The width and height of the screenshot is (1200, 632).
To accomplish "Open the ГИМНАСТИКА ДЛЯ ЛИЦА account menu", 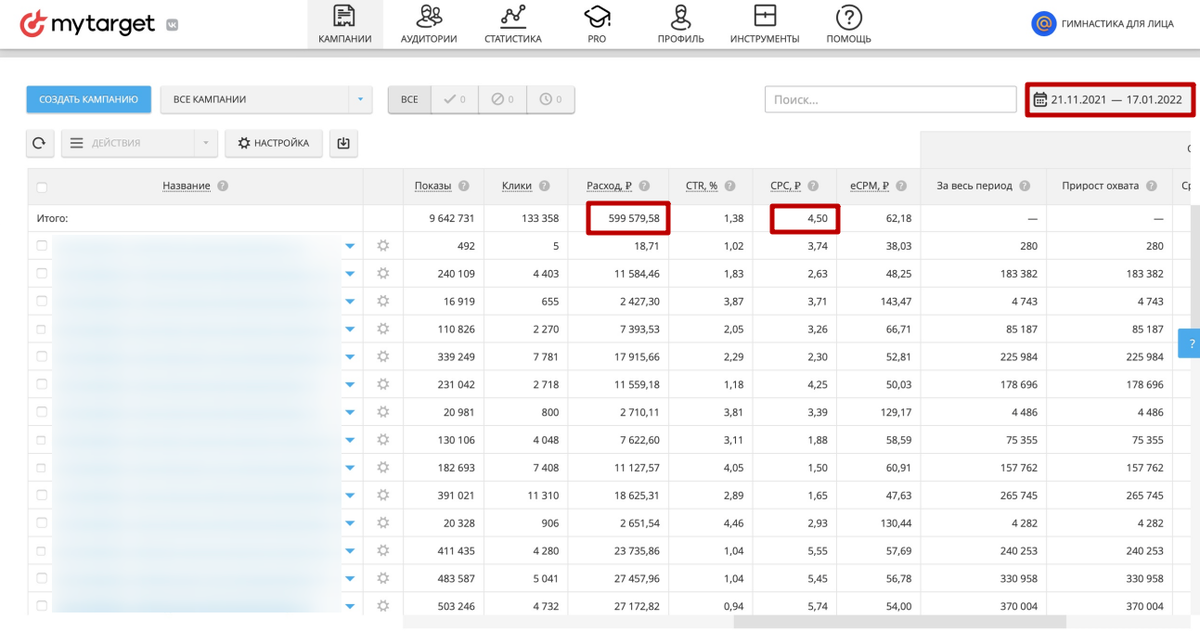I will click(1103, 24).
